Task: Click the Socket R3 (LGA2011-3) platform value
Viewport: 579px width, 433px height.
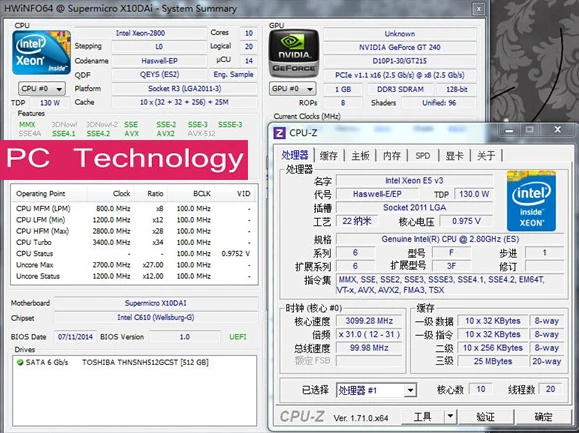Action: pos(185,89)
